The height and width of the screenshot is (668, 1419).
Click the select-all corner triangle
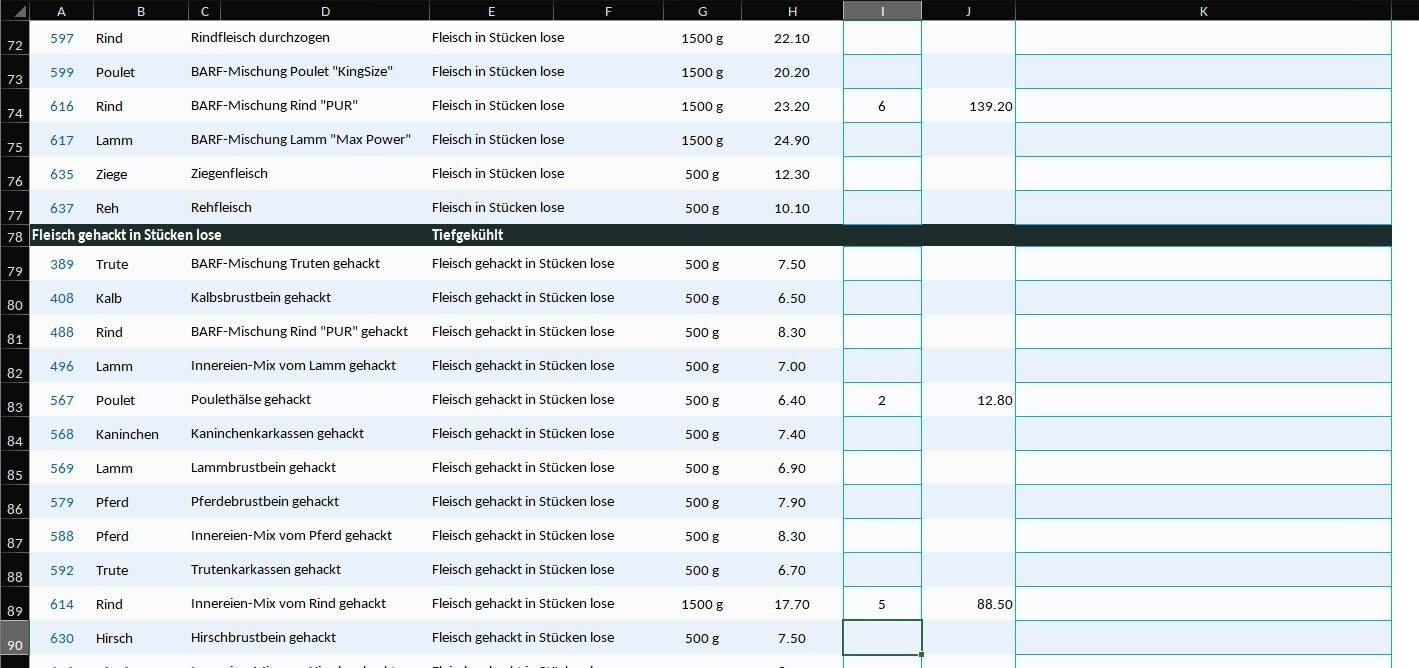click(x=14, y=11)
